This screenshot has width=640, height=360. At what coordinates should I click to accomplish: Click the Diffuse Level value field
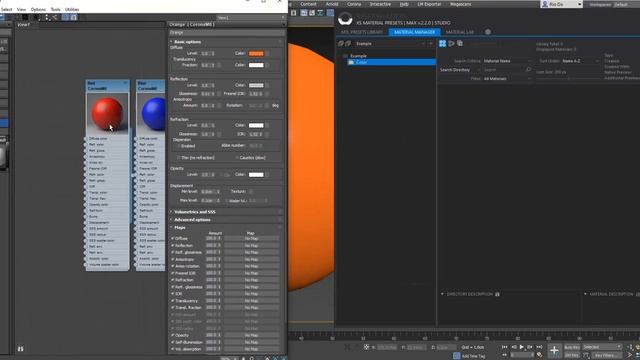click(x=205, y=53)
